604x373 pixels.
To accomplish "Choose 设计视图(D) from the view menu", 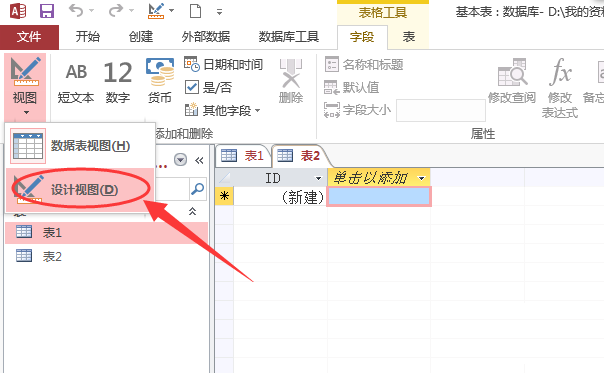I will click(80, 190).
